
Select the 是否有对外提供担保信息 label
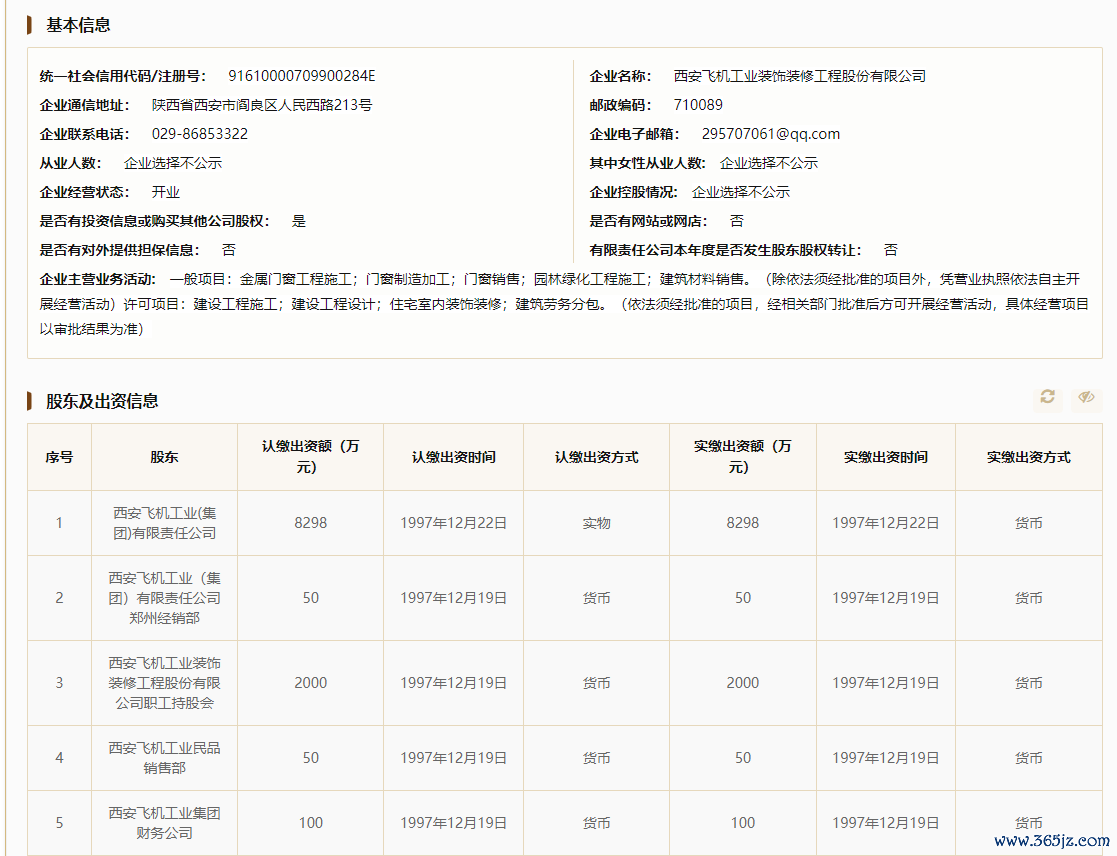[x=120, y=250]
